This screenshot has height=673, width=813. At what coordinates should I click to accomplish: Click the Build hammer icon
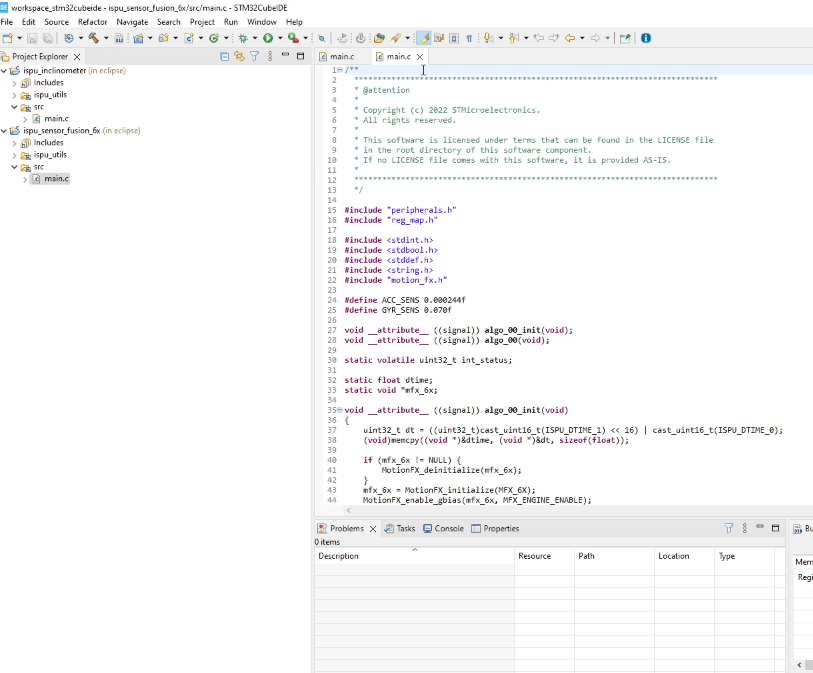(x=94, y=38)
